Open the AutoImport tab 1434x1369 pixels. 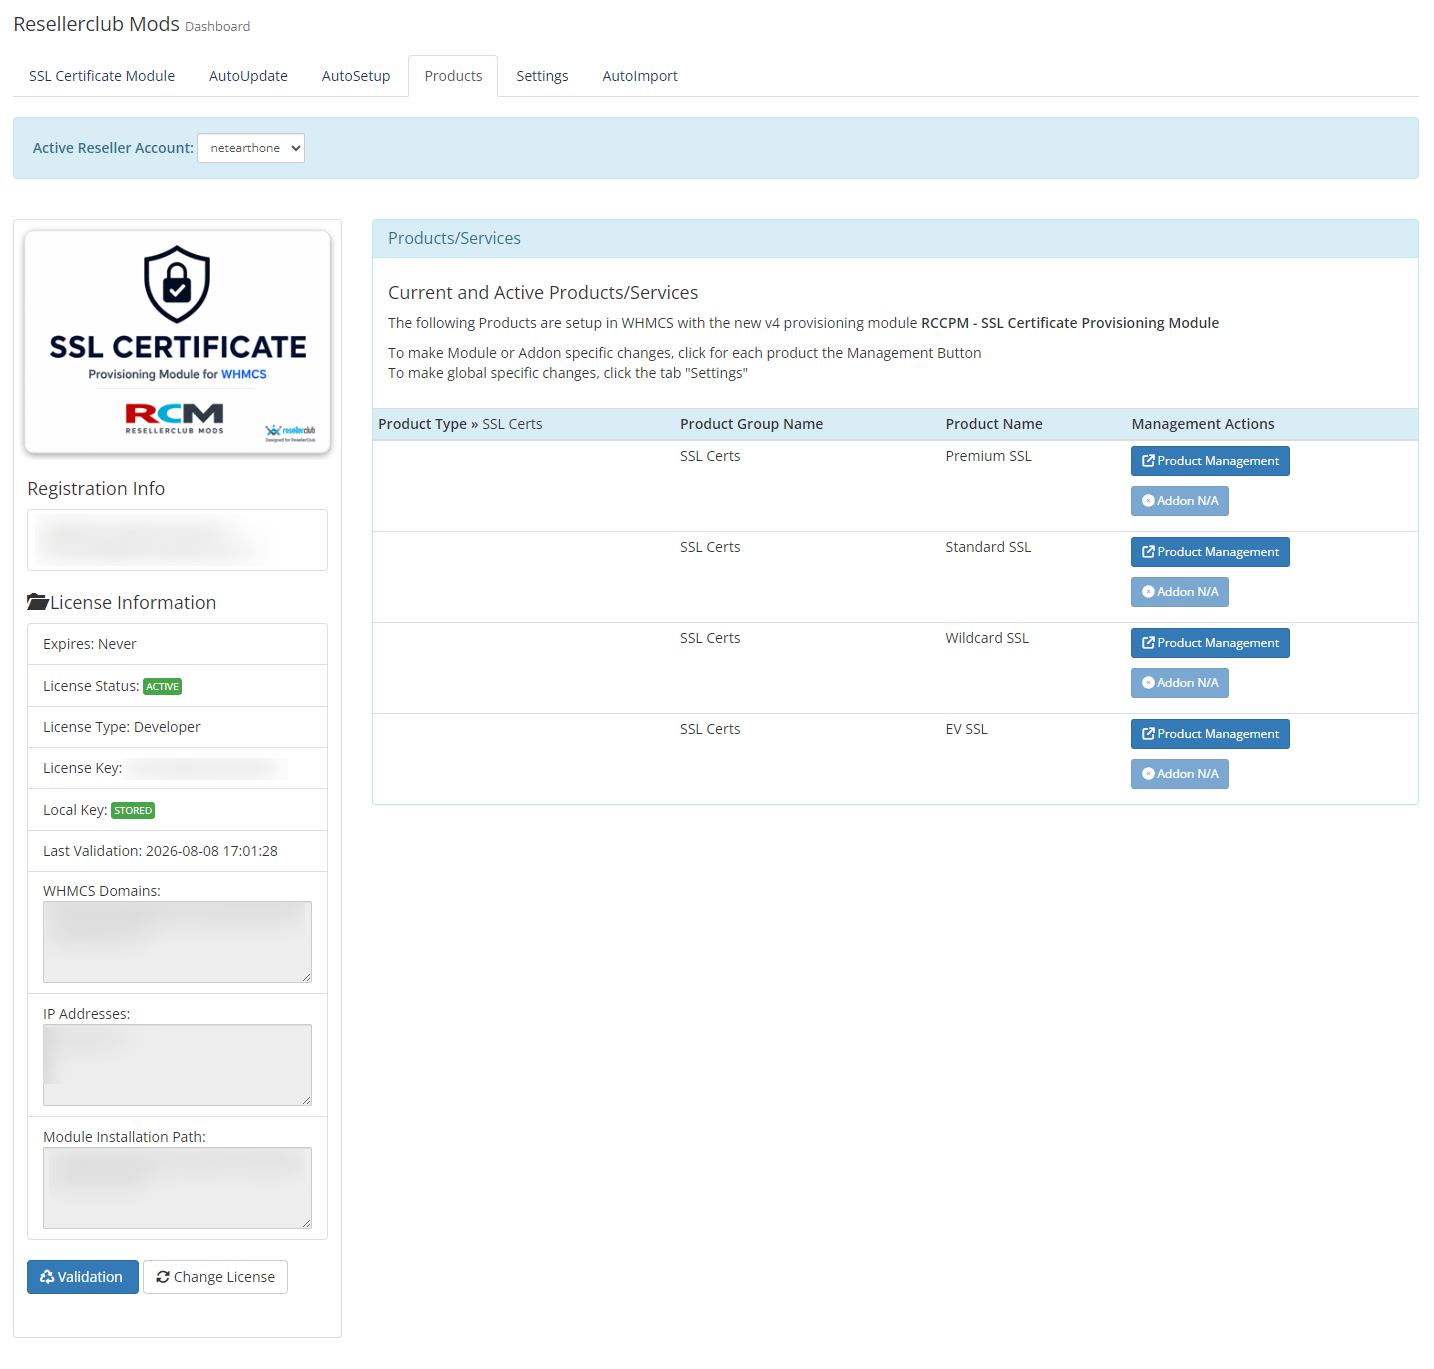pyautogui.click(x=640, y=76)
